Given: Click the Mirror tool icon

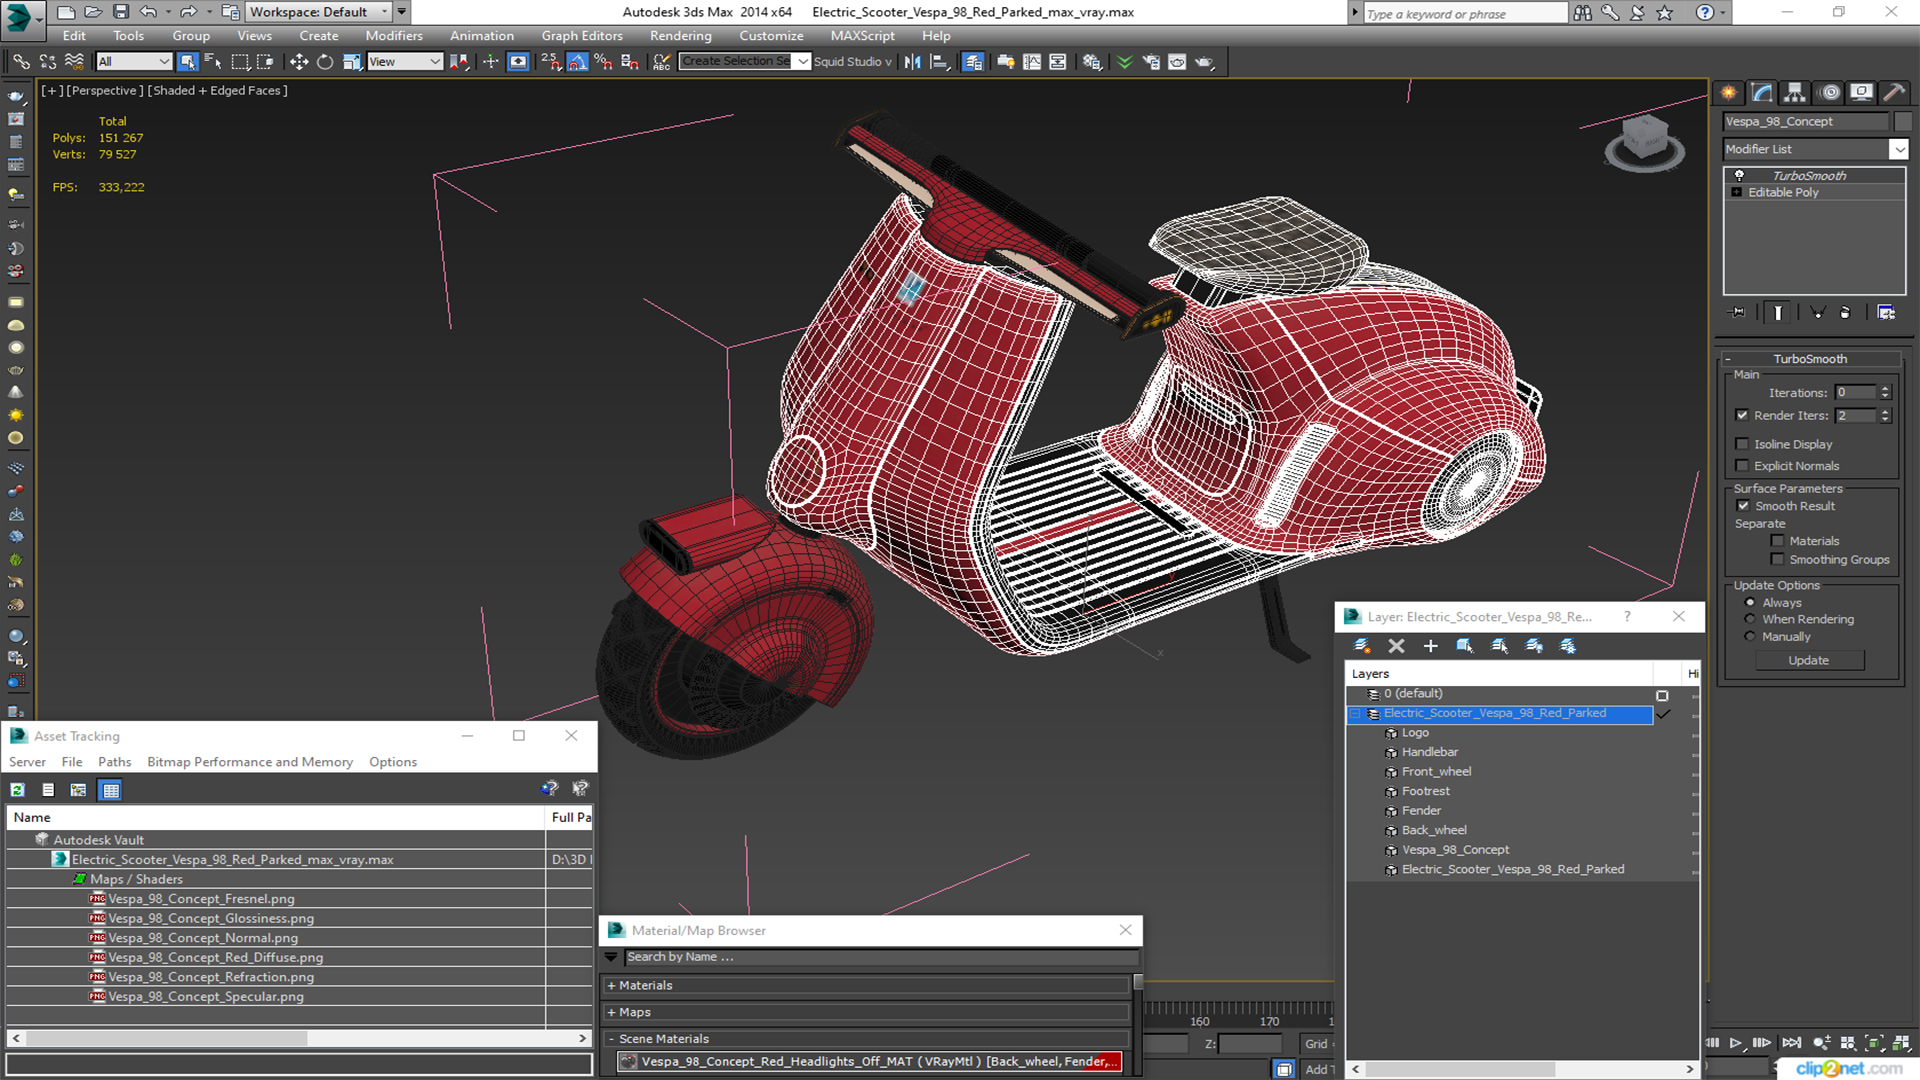Looking at the screenshot, I should (912, 62).
